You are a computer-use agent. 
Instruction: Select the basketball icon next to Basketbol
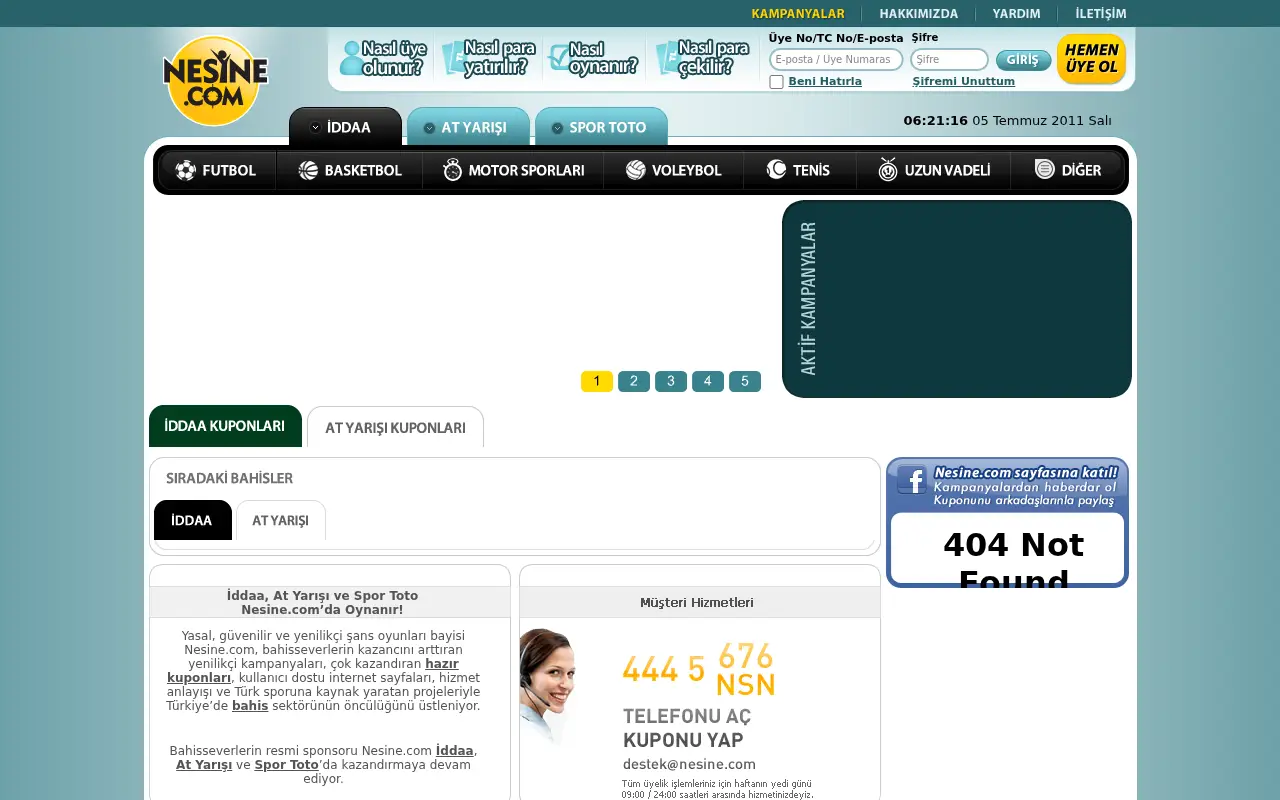[x=308, y=171]
